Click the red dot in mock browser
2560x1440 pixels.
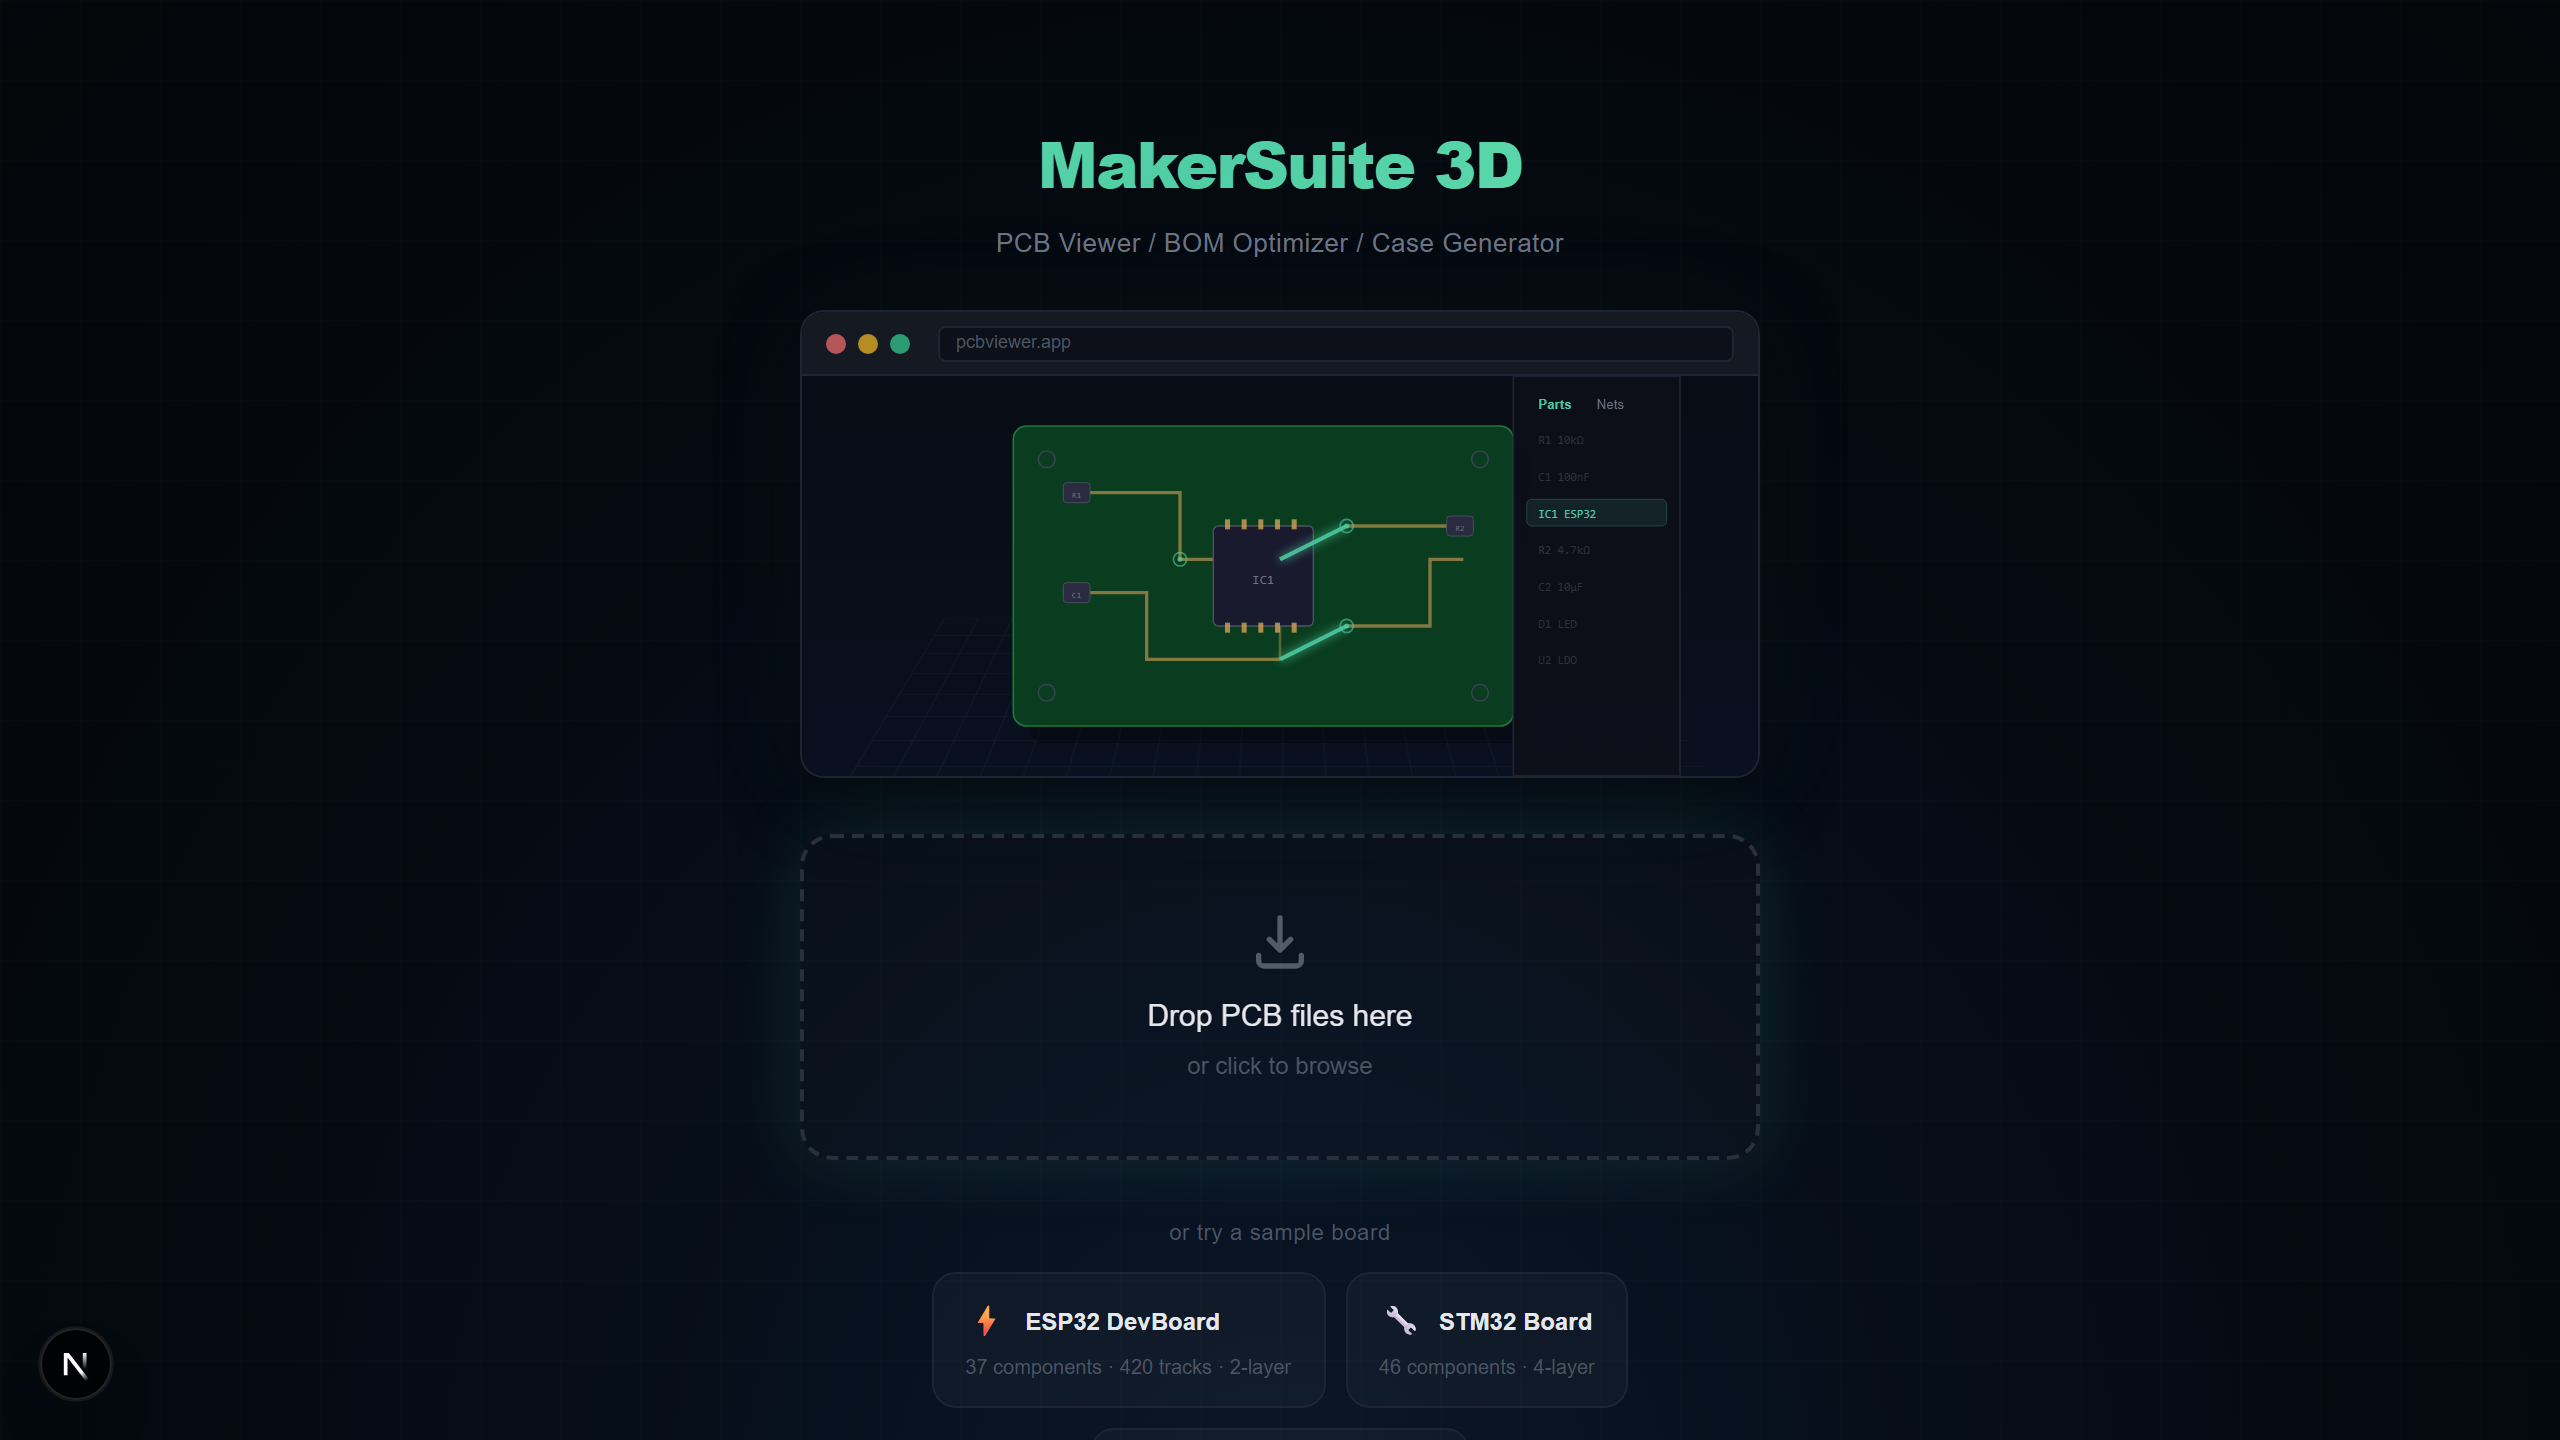[836, 344]
